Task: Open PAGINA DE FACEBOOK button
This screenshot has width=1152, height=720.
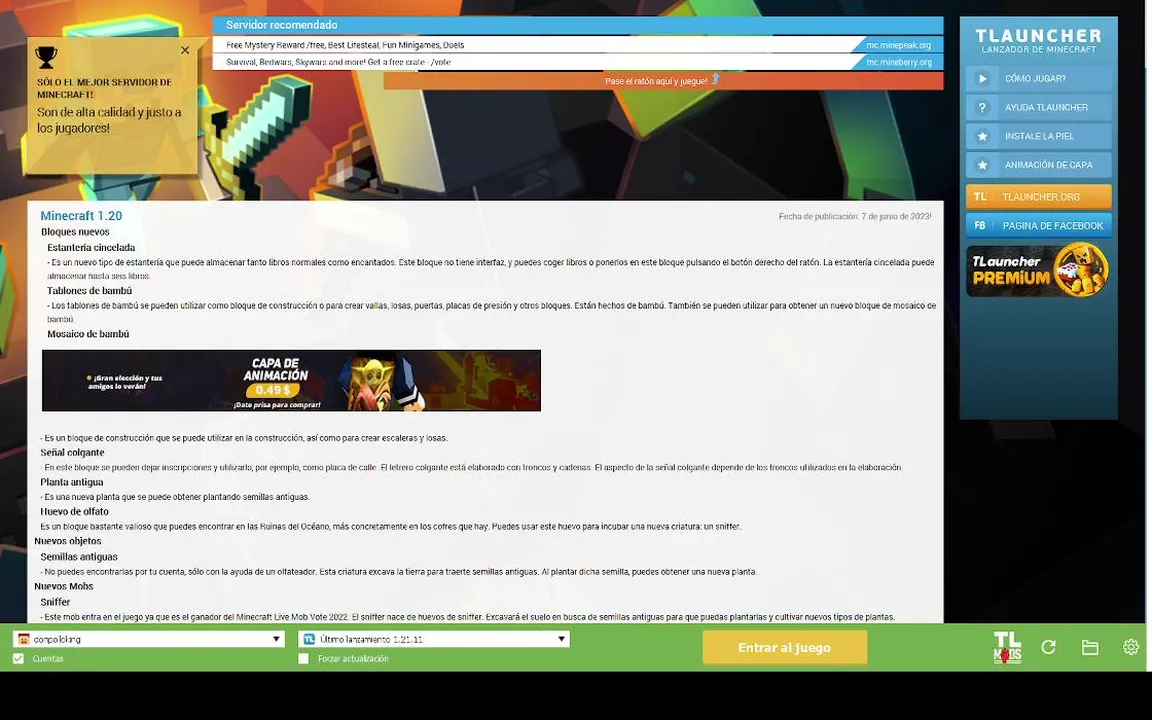Action: [x=1038, y=226]
